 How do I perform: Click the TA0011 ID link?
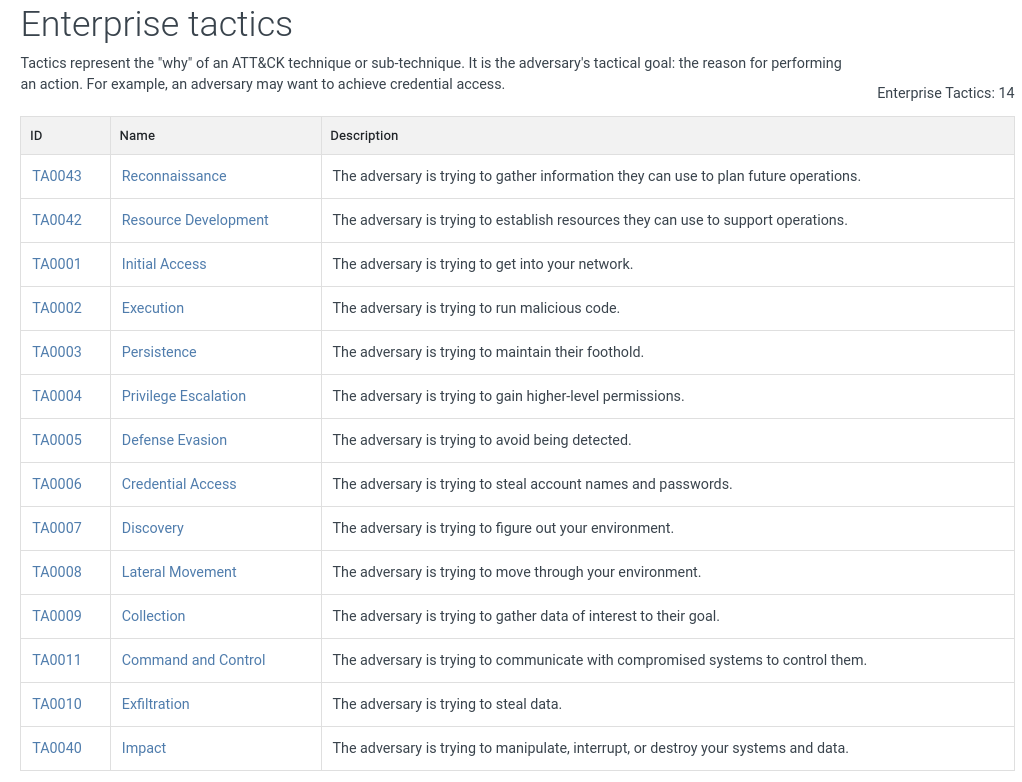(x=57, y=660)
